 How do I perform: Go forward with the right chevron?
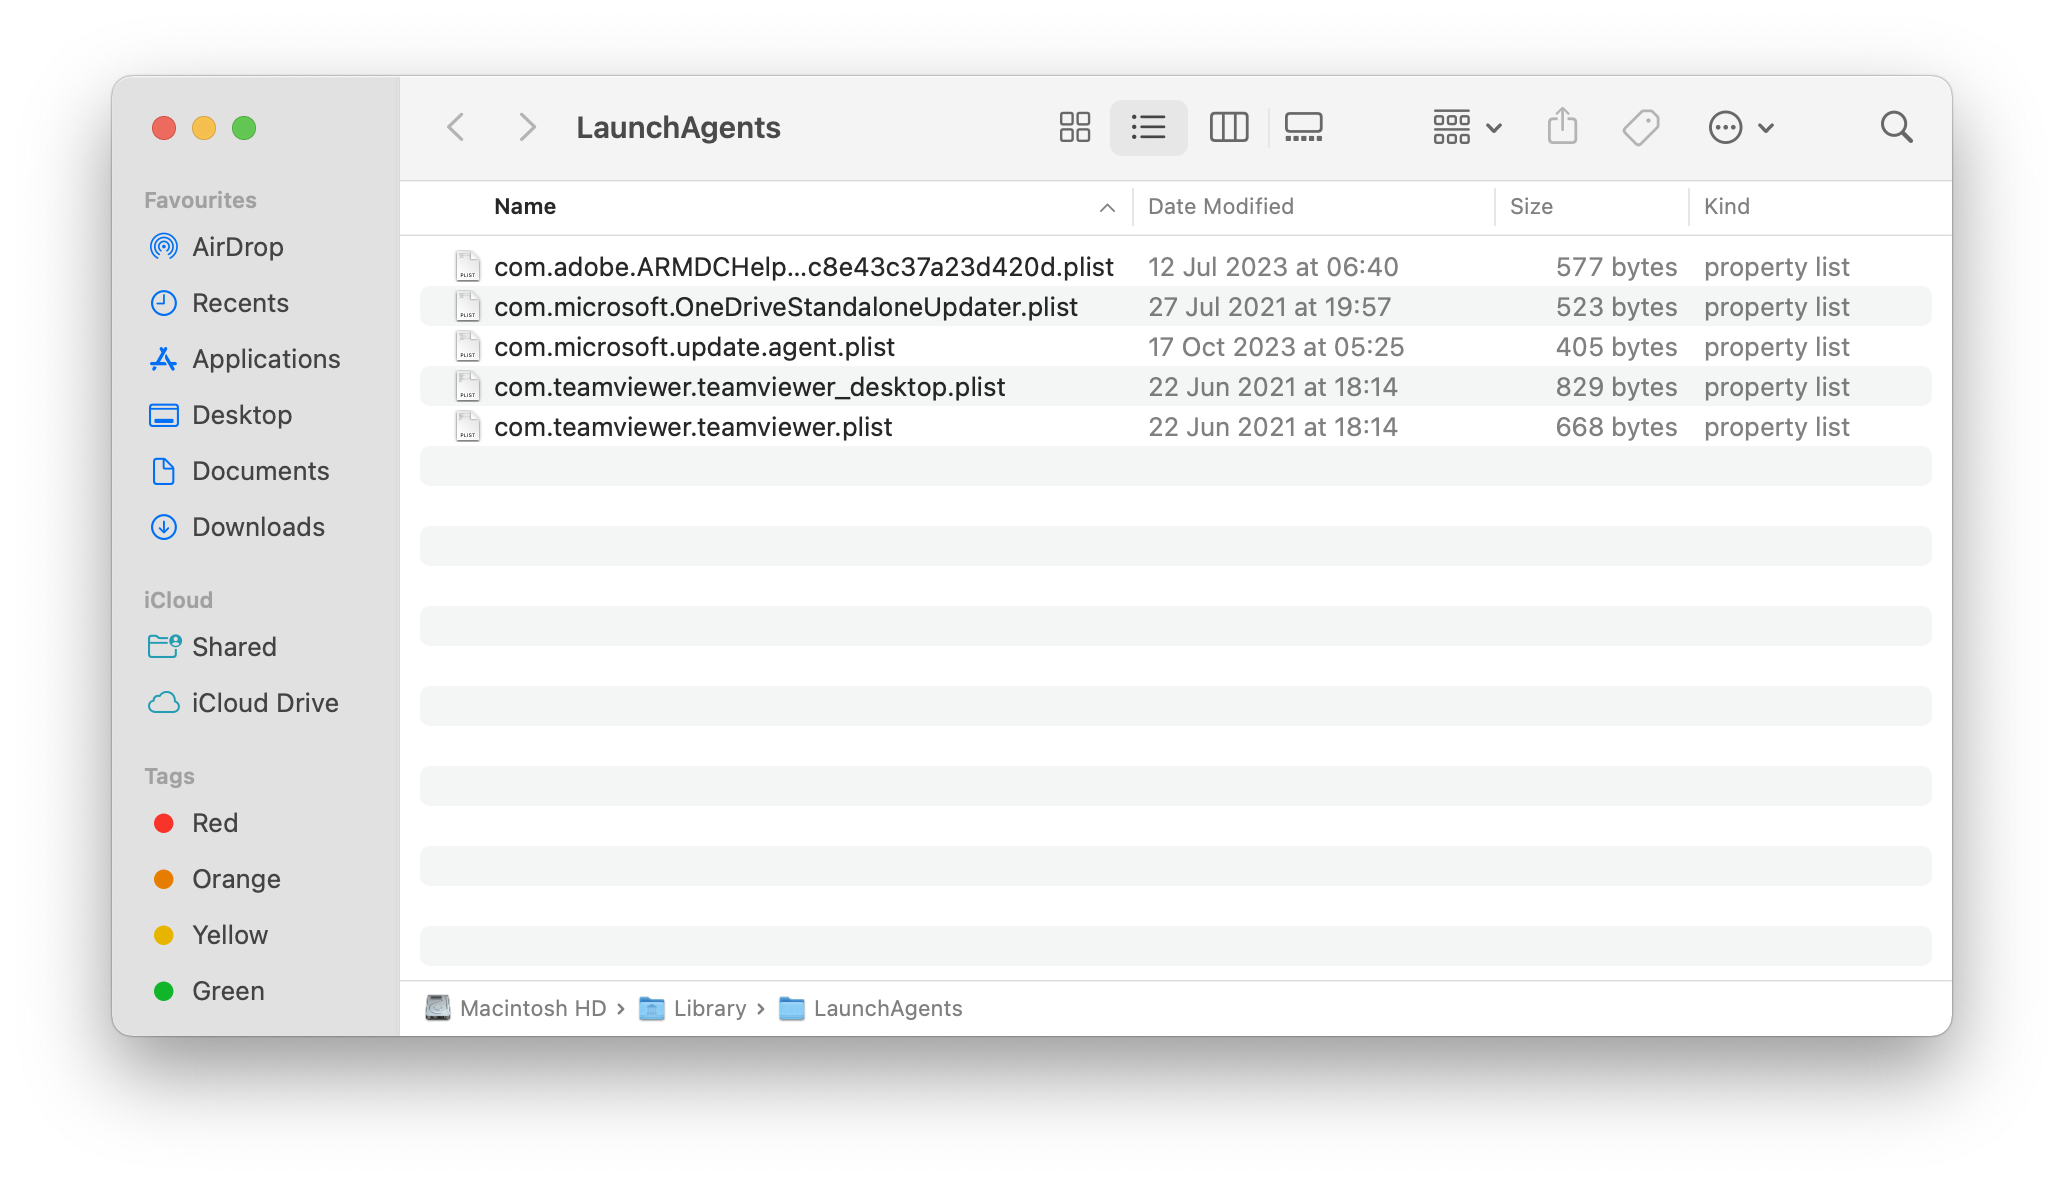coord(527,127)
